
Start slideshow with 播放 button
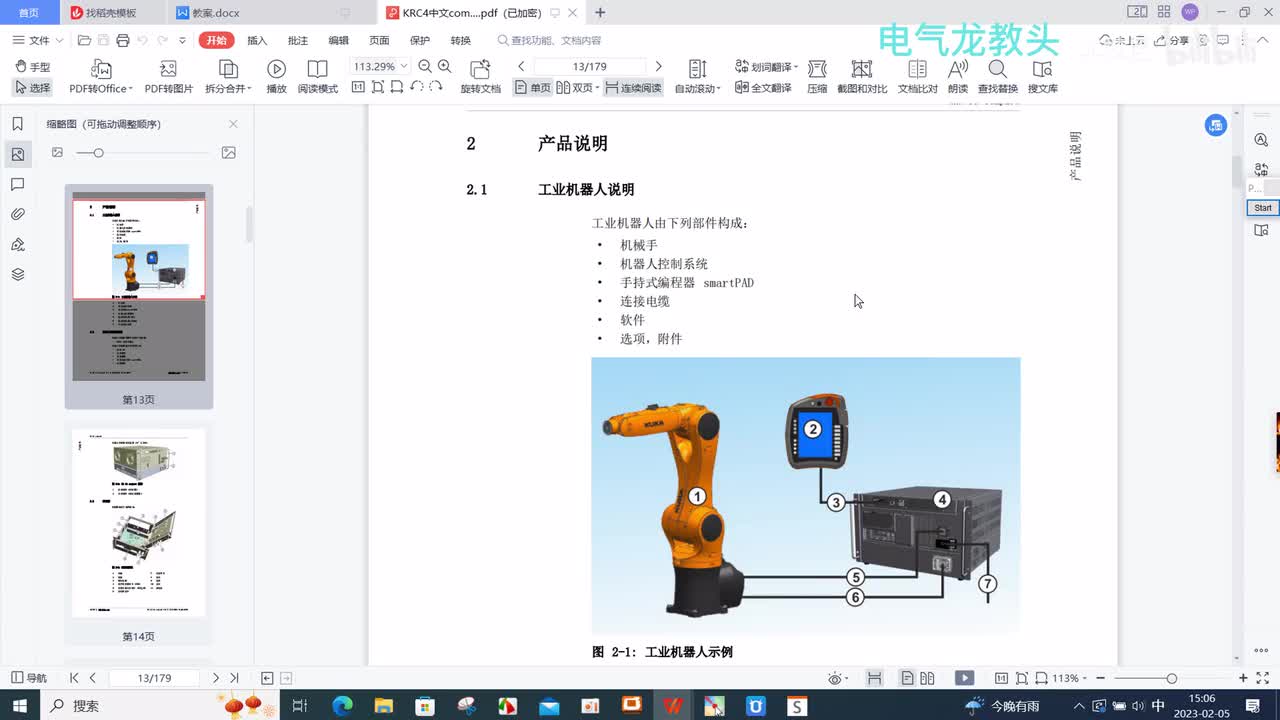coord(277,77)
